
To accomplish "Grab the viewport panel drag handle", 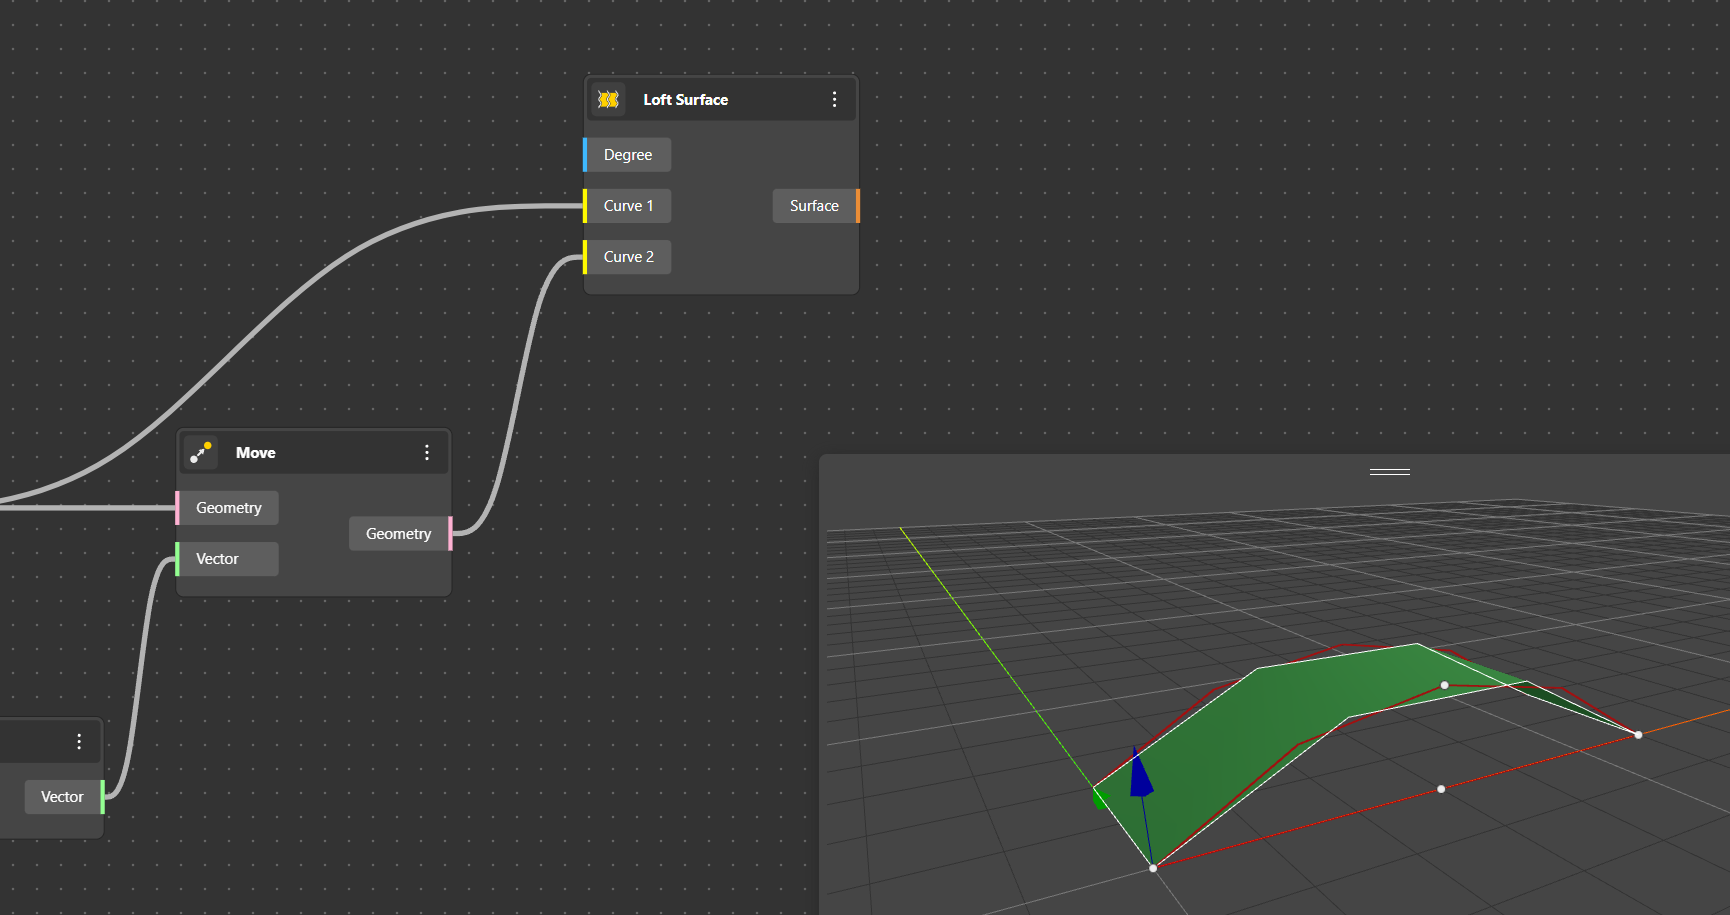I will click(x=1390, y=471).
